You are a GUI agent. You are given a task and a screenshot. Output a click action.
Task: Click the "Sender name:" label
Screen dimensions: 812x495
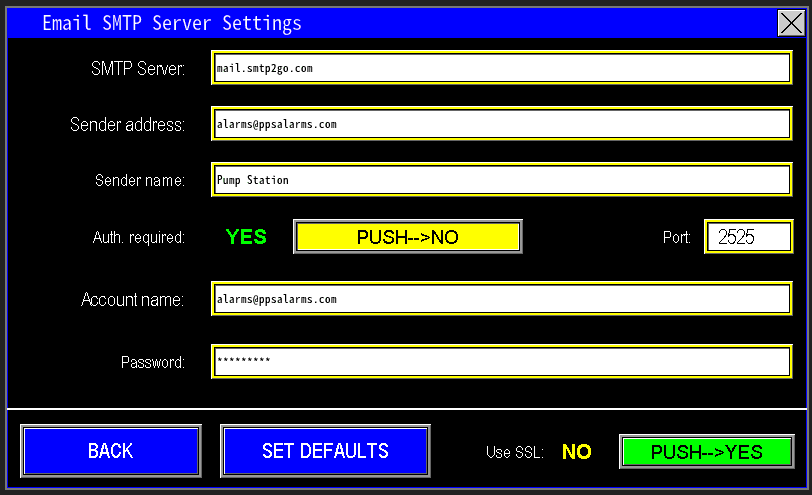pyautogui.click(x=139, y=181)
